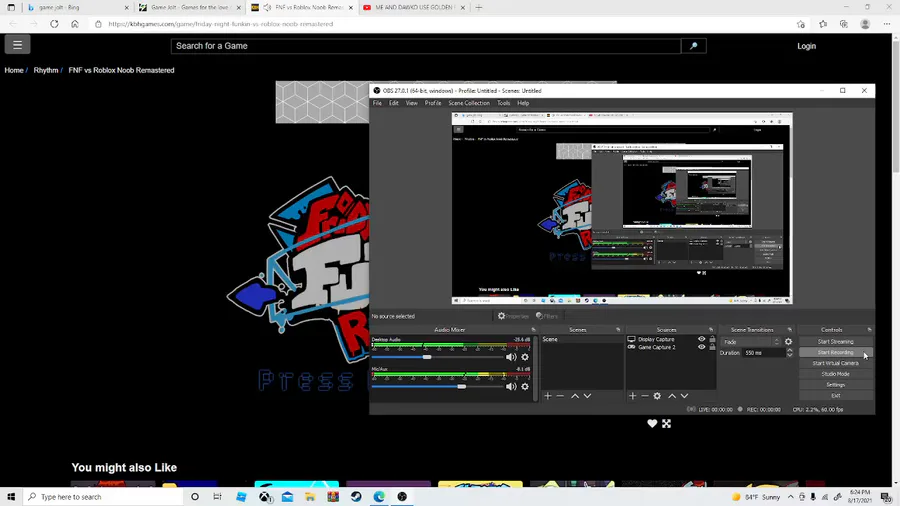Open OBS Studio taskbar icon
900x506 pixels.
402,497
